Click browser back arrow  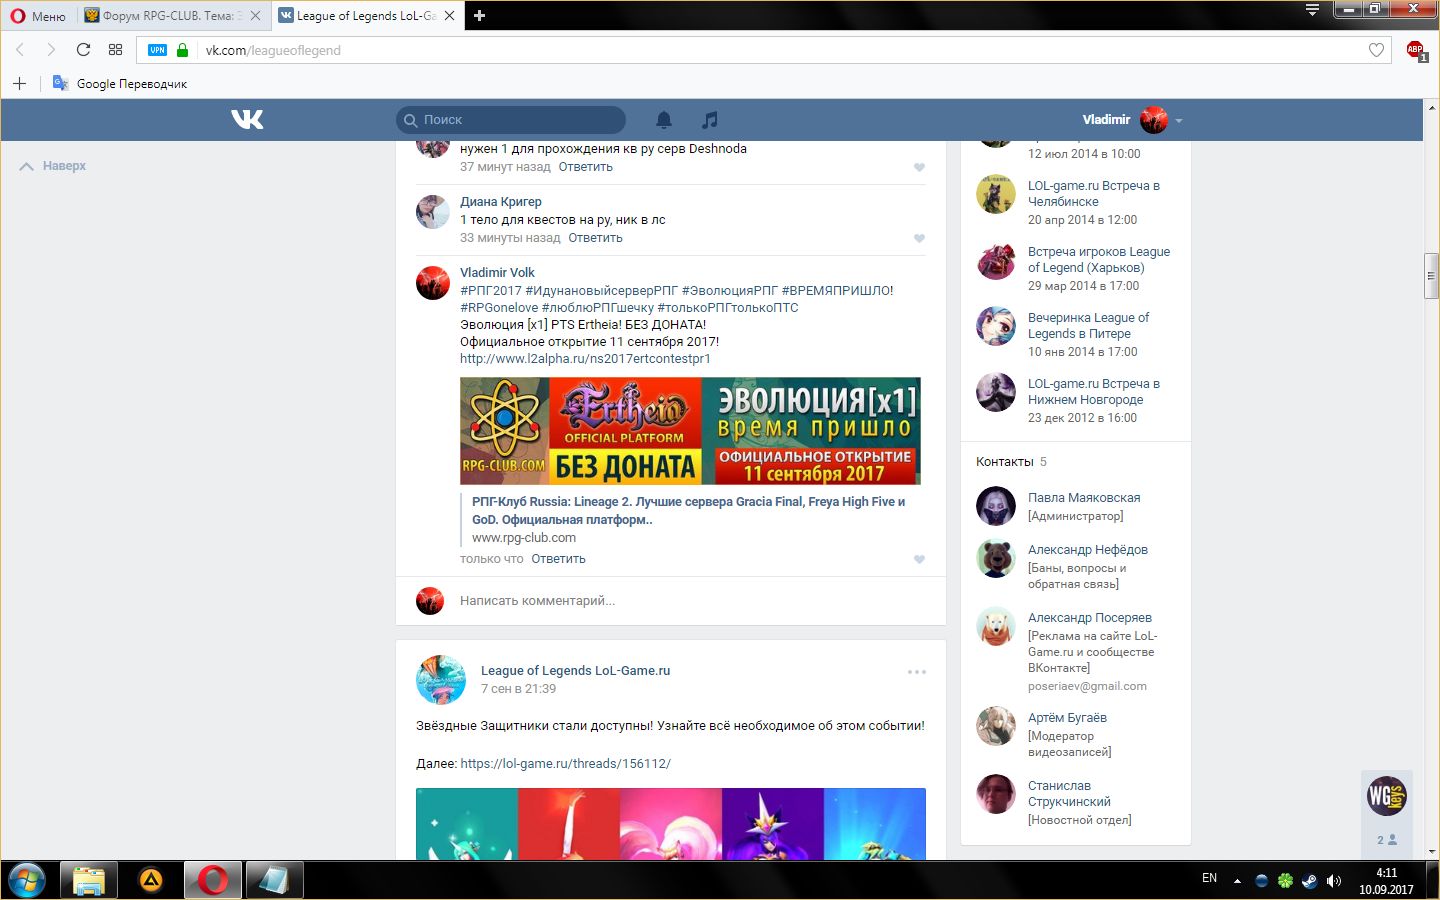20,50
